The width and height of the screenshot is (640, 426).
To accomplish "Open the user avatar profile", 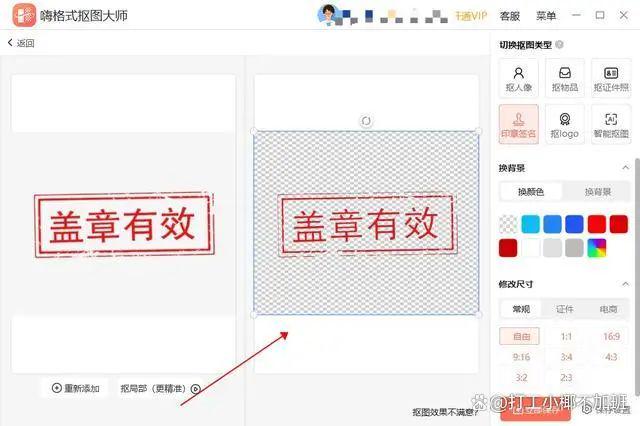I will (x=328, y=14).
